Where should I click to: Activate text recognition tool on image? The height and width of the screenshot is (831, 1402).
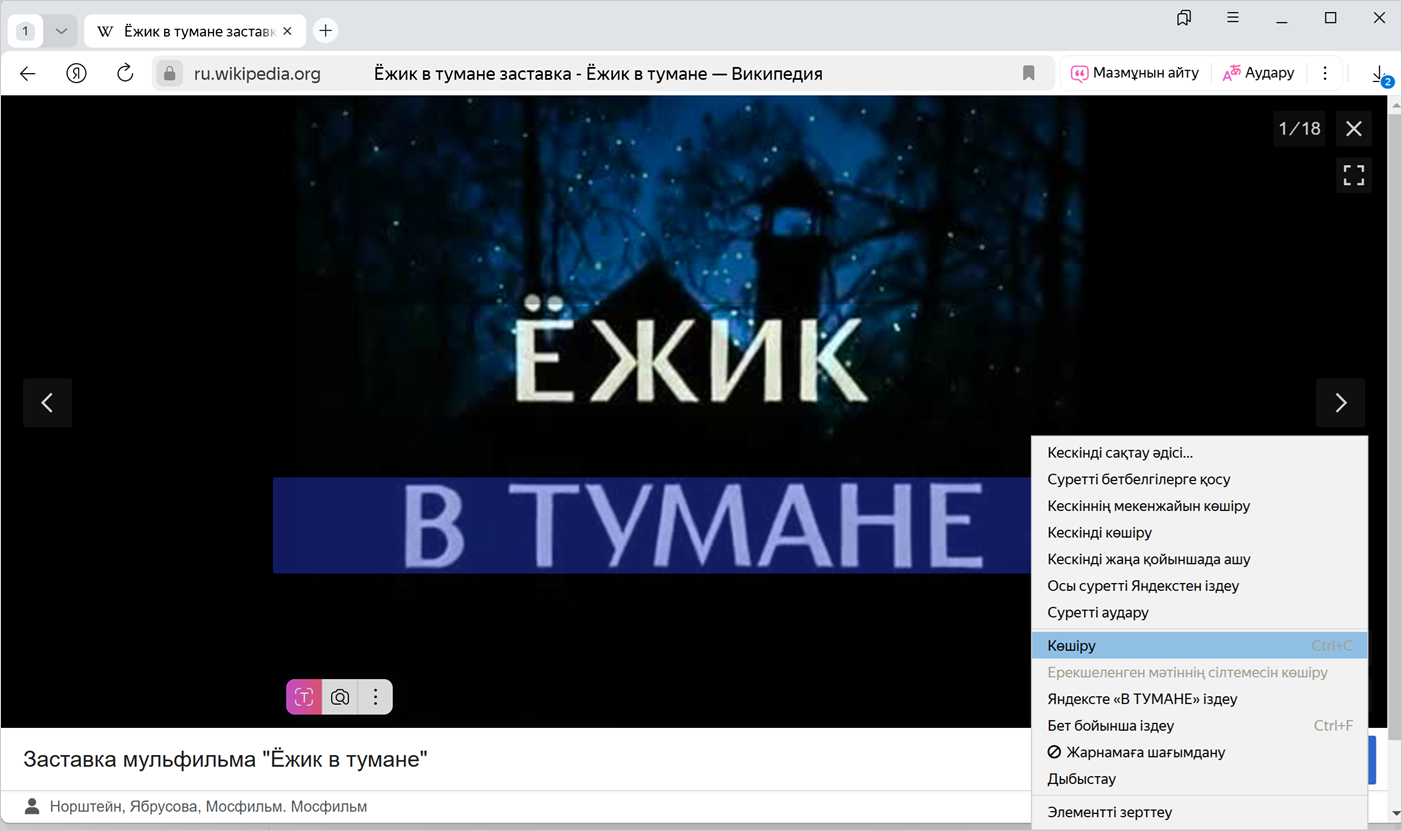tap(304, 697)
